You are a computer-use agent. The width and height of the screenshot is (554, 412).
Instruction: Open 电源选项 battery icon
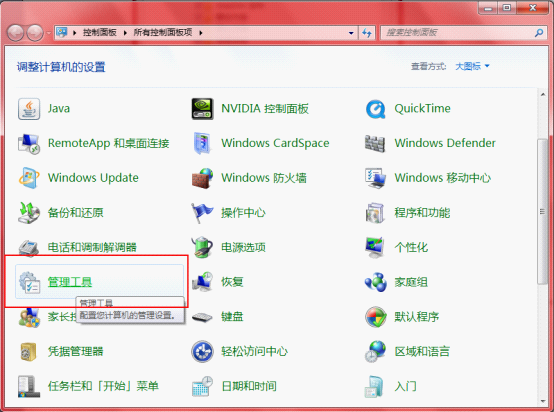click(202, 247)
